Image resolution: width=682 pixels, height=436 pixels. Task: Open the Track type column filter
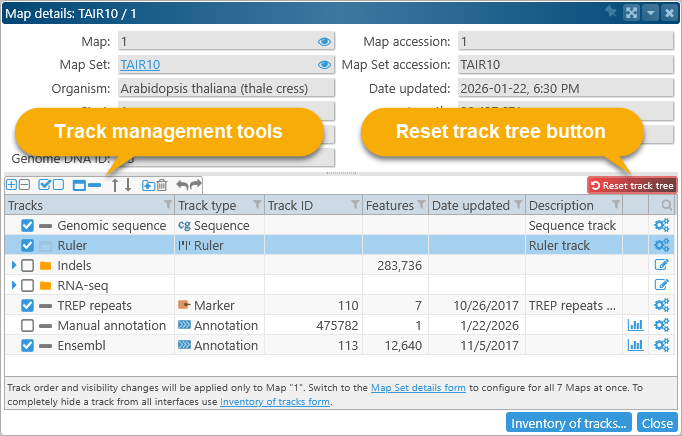[x=256, y=206]
